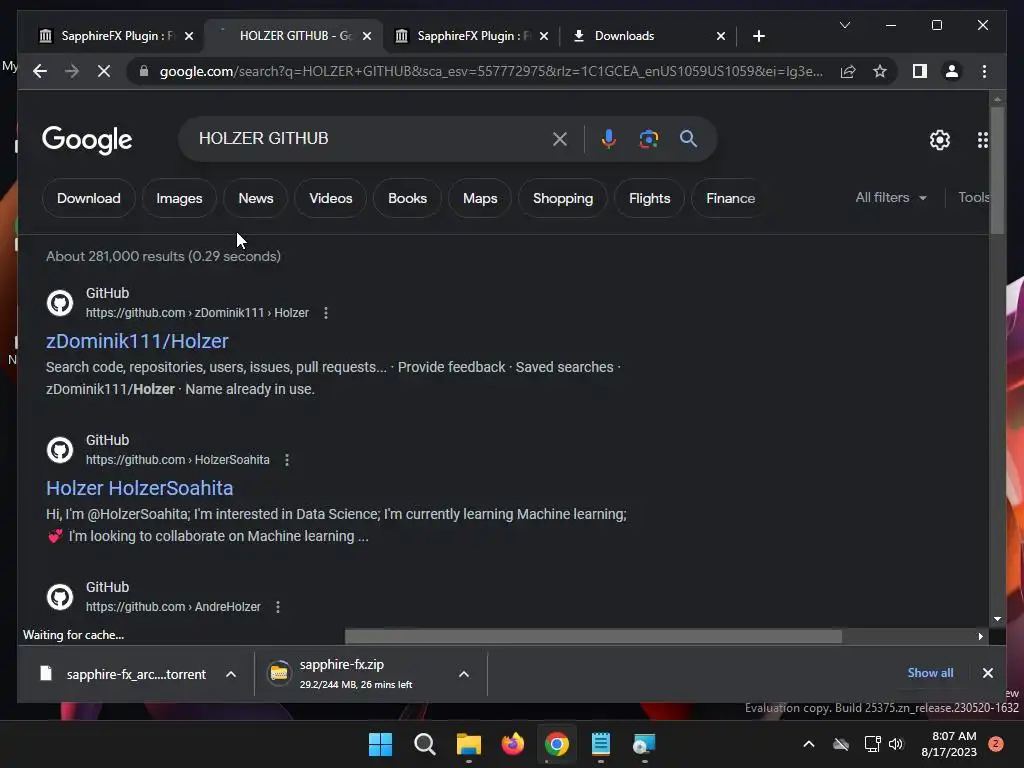Viewport: 1024px width, 768px height.
Task: Open Tools search options
Action: coord(973,197)
